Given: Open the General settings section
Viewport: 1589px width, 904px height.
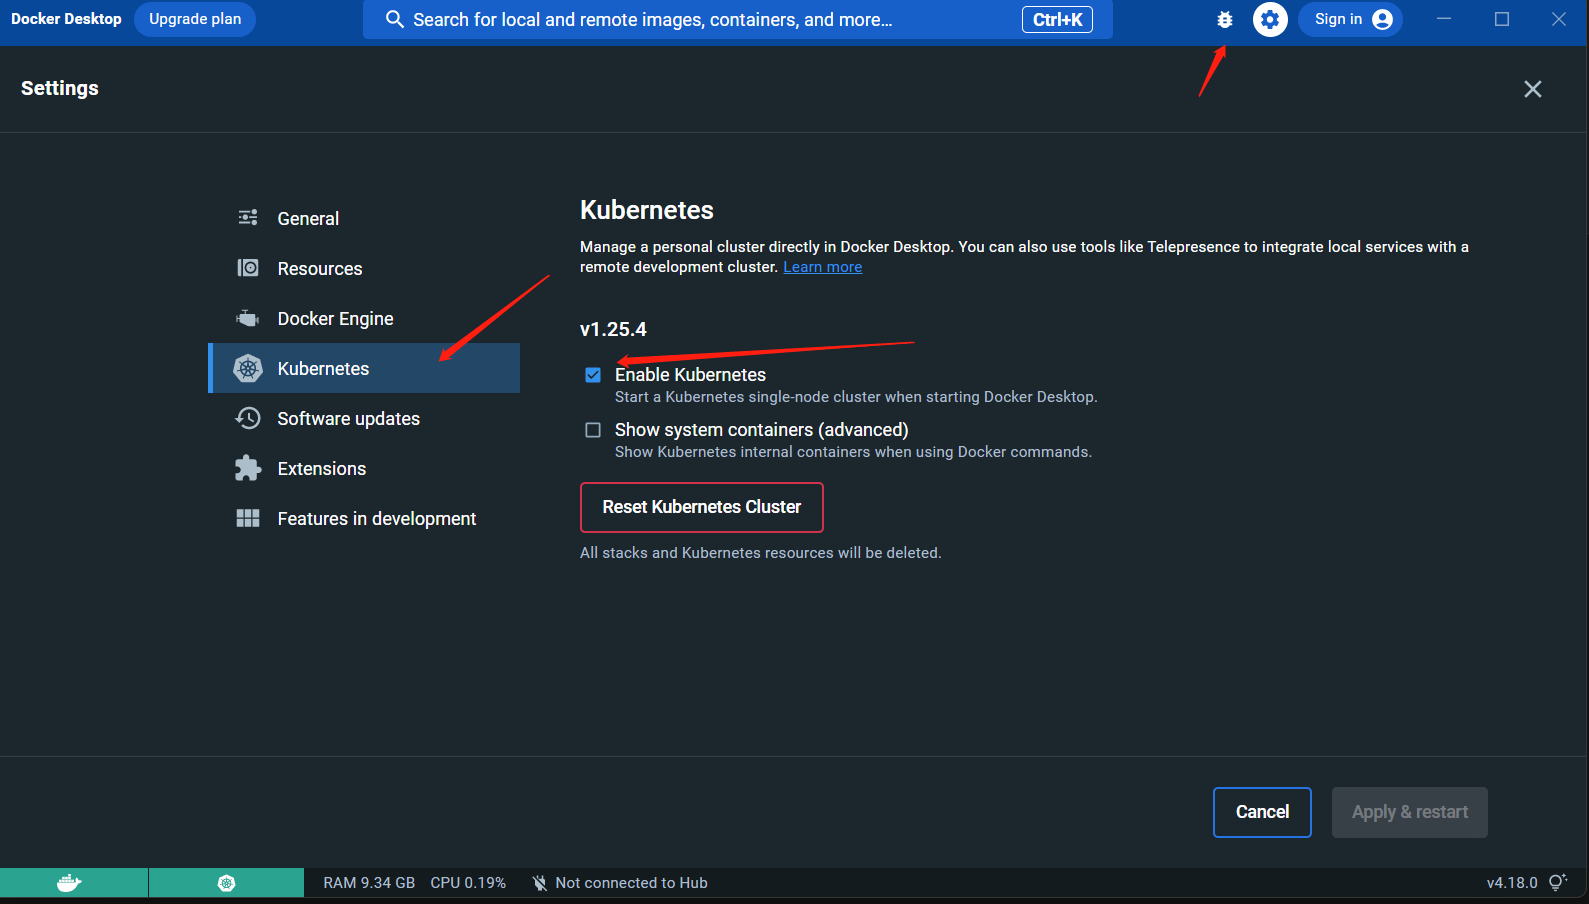Looking at the screenshot, I should (364, 218).
